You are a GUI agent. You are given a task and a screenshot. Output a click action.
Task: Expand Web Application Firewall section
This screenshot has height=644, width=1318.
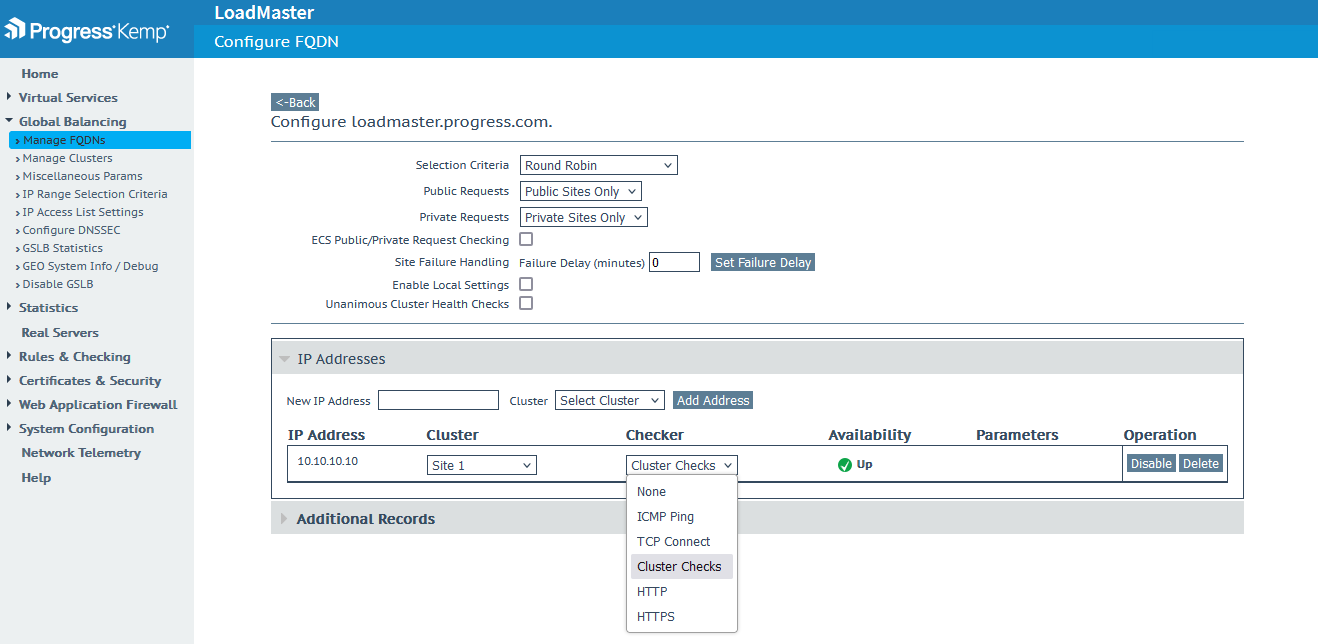(x=98, y=405)
